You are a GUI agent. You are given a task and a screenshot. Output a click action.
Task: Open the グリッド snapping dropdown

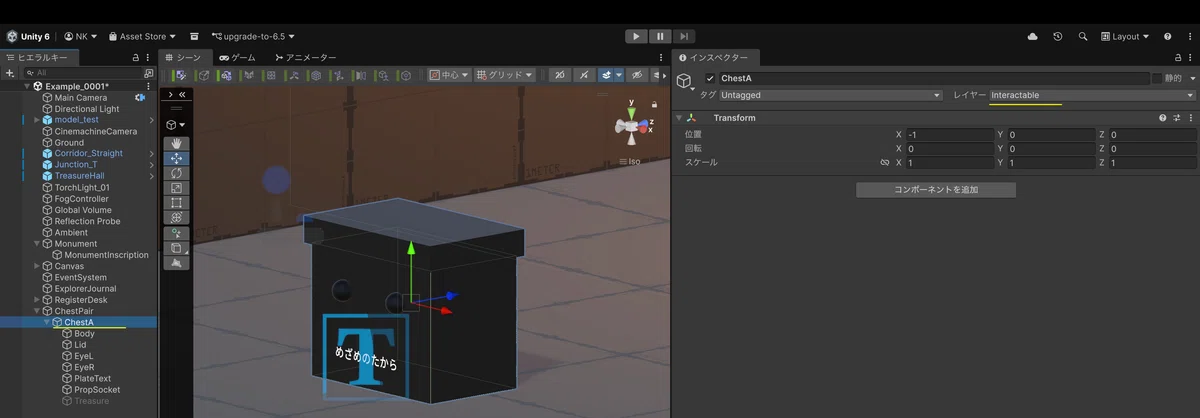pyautogui.click(x=505, y=75)
